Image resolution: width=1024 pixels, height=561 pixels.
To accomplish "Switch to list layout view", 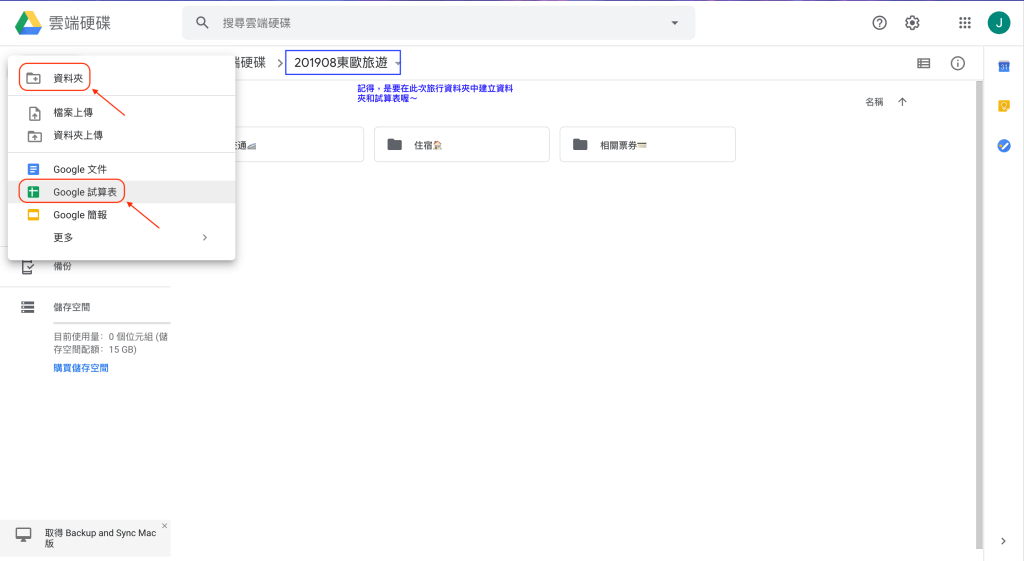I will click(924, 64).
